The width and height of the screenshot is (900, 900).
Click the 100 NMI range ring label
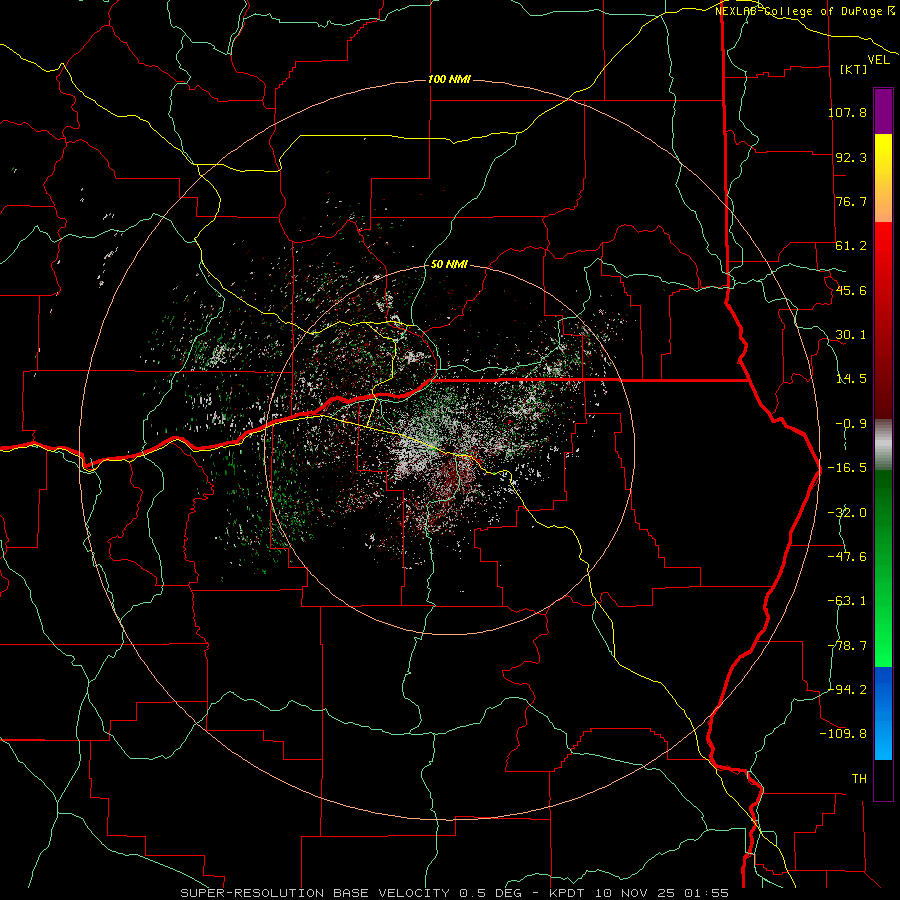pos(449,79)
